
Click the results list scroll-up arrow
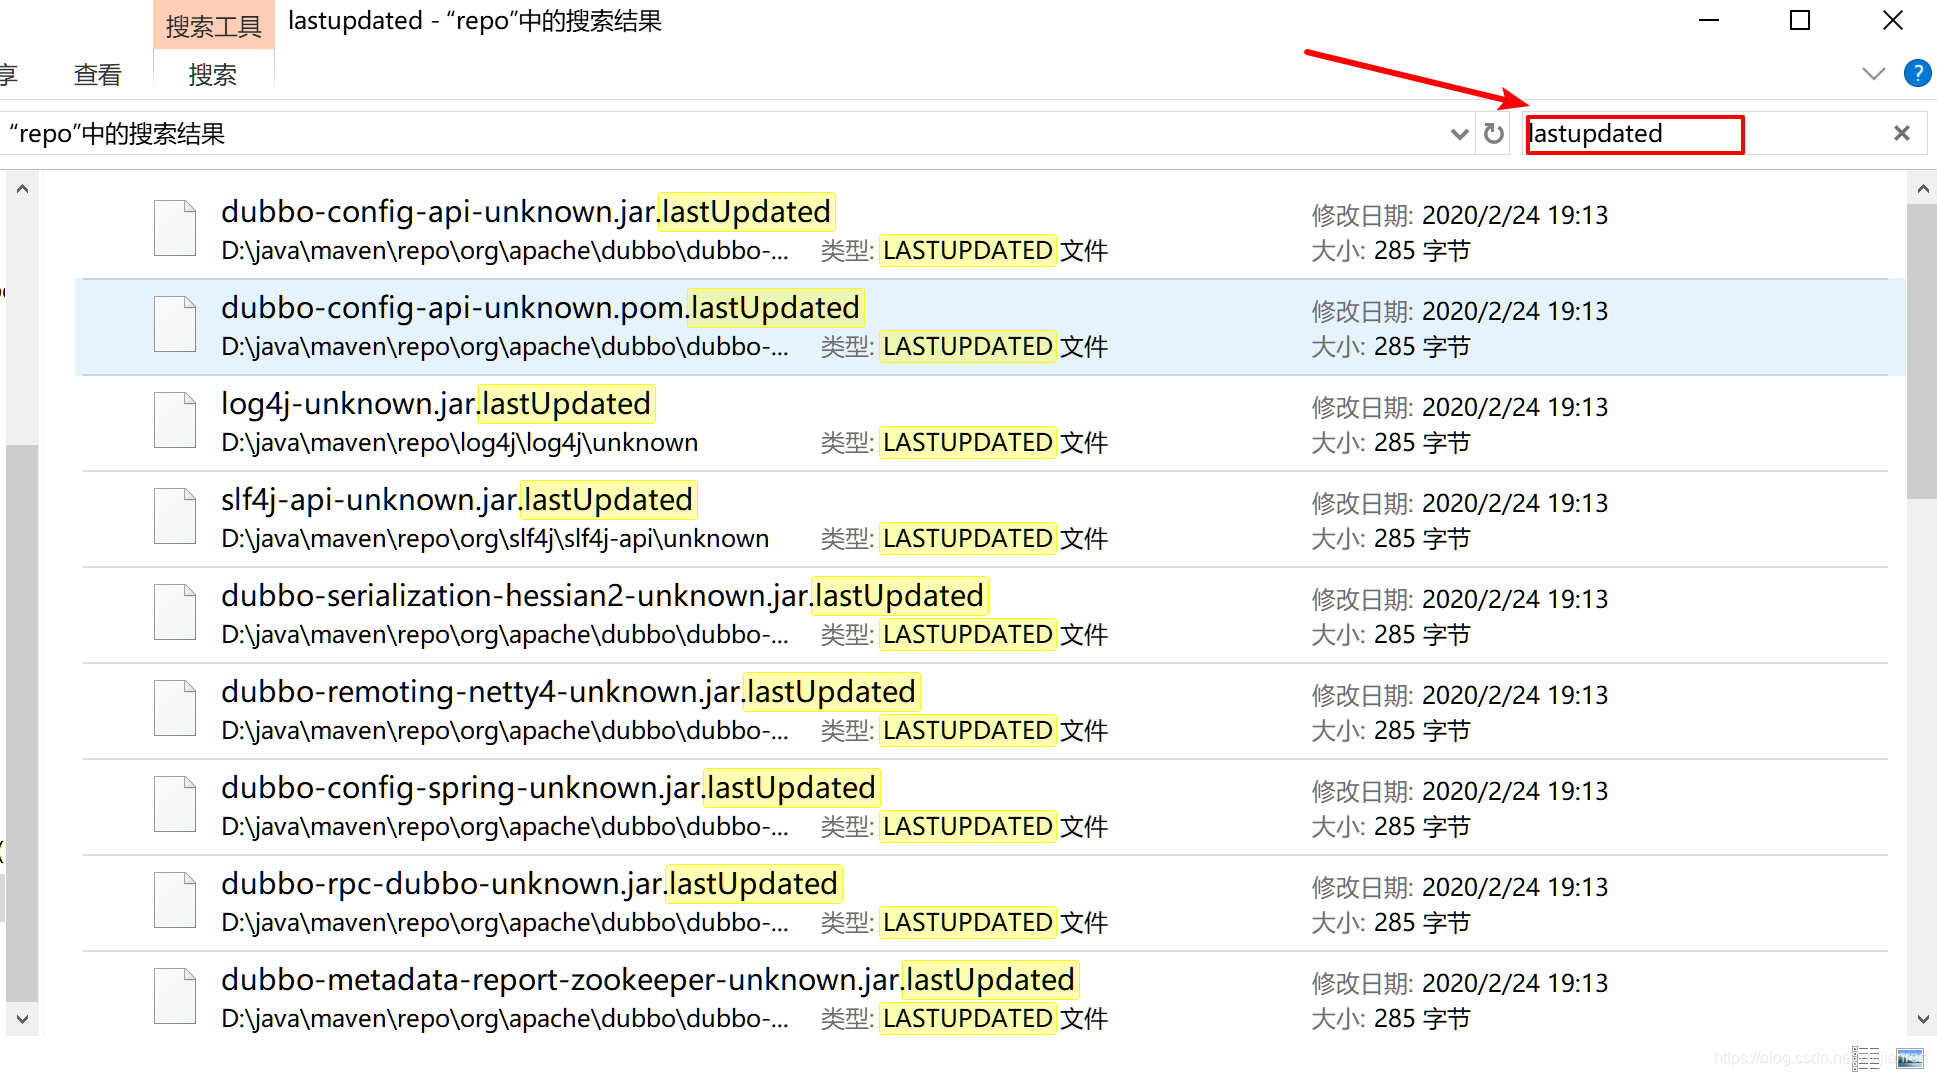(1922, 188)
